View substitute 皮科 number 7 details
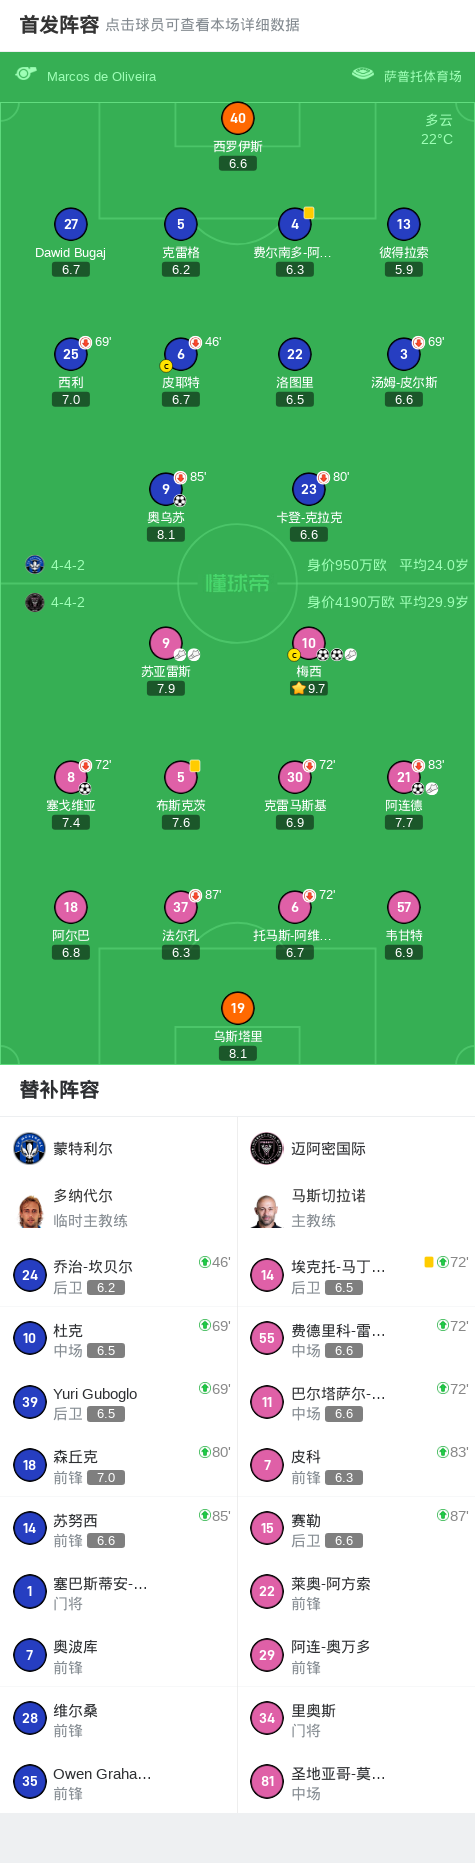The image size is (475, 1863). point(357,1465)
